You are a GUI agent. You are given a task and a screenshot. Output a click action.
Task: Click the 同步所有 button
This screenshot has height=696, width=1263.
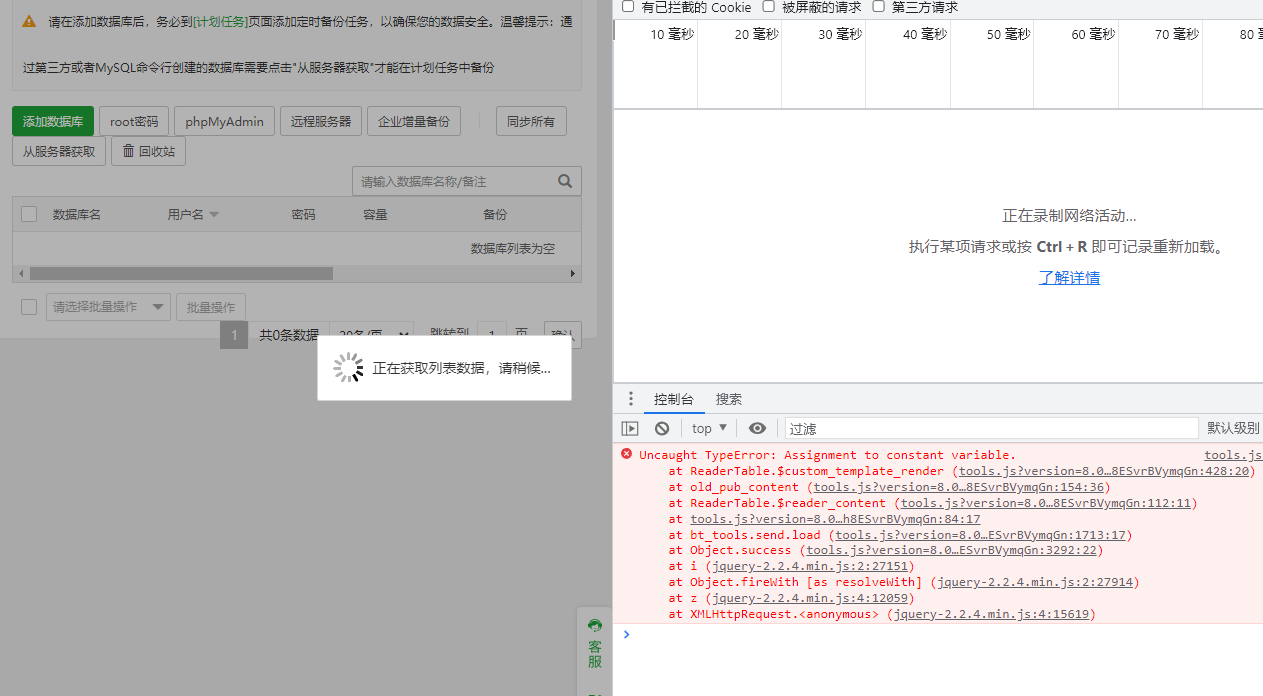click(531, 121)
